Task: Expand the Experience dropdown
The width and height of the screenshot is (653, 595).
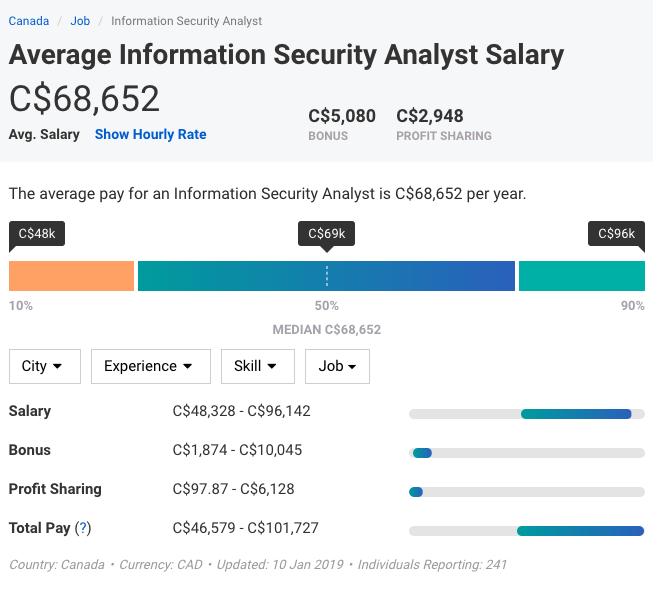Action: click(150, 366)
